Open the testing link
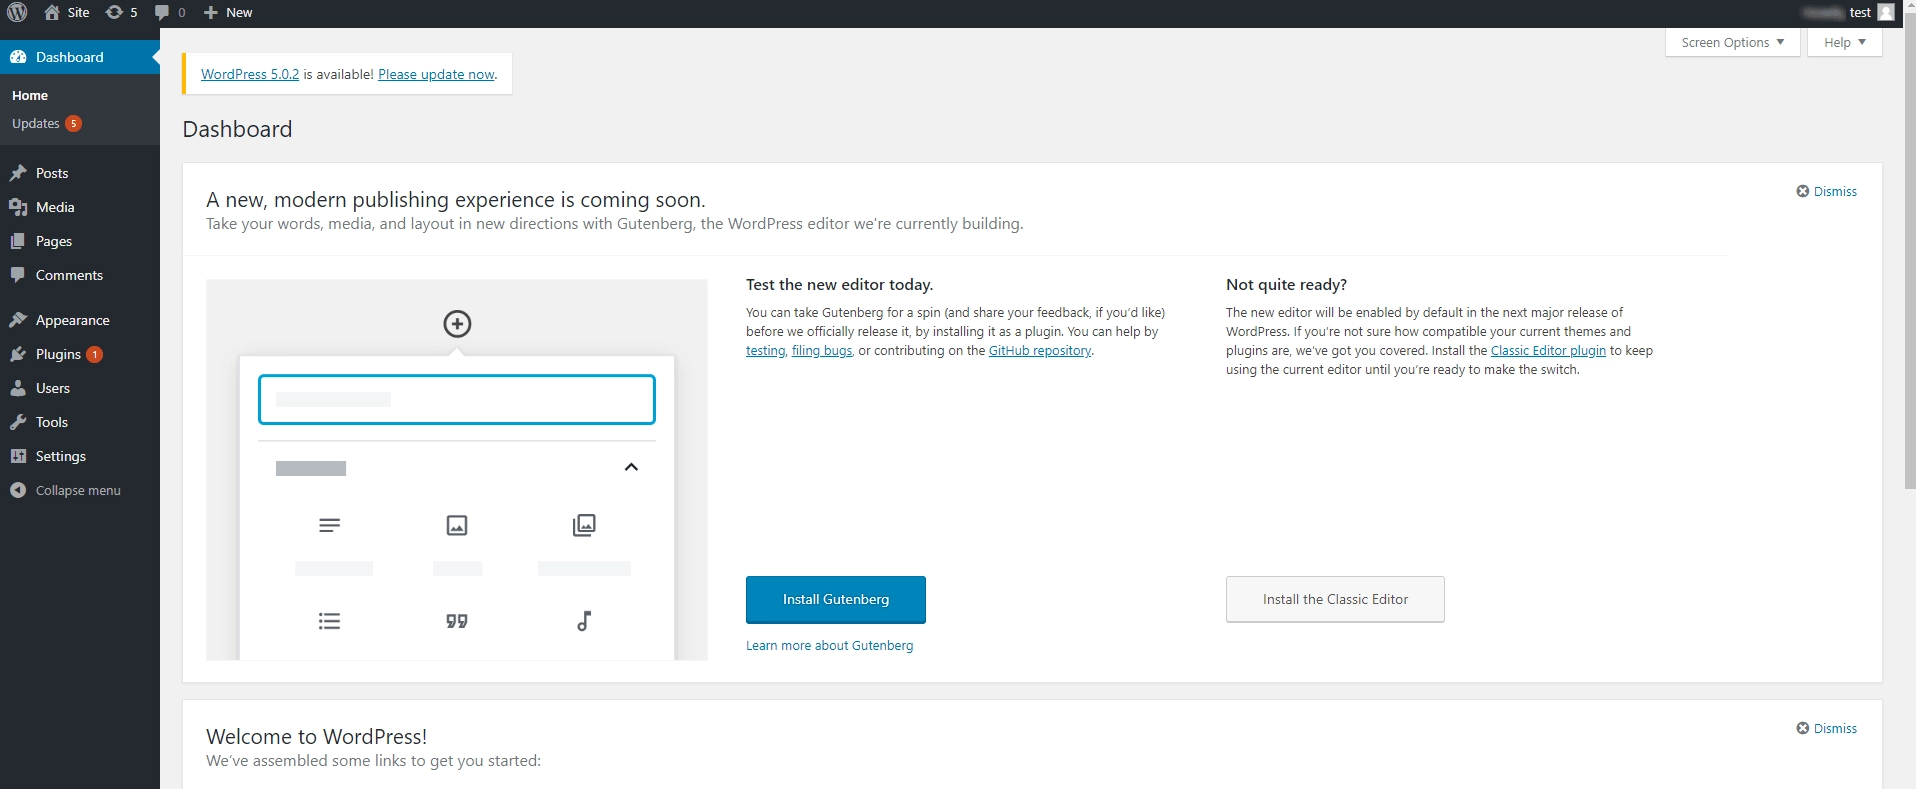Image resolution: width=1916 pixels, height=789 pixels. click(x=765, y=351)
